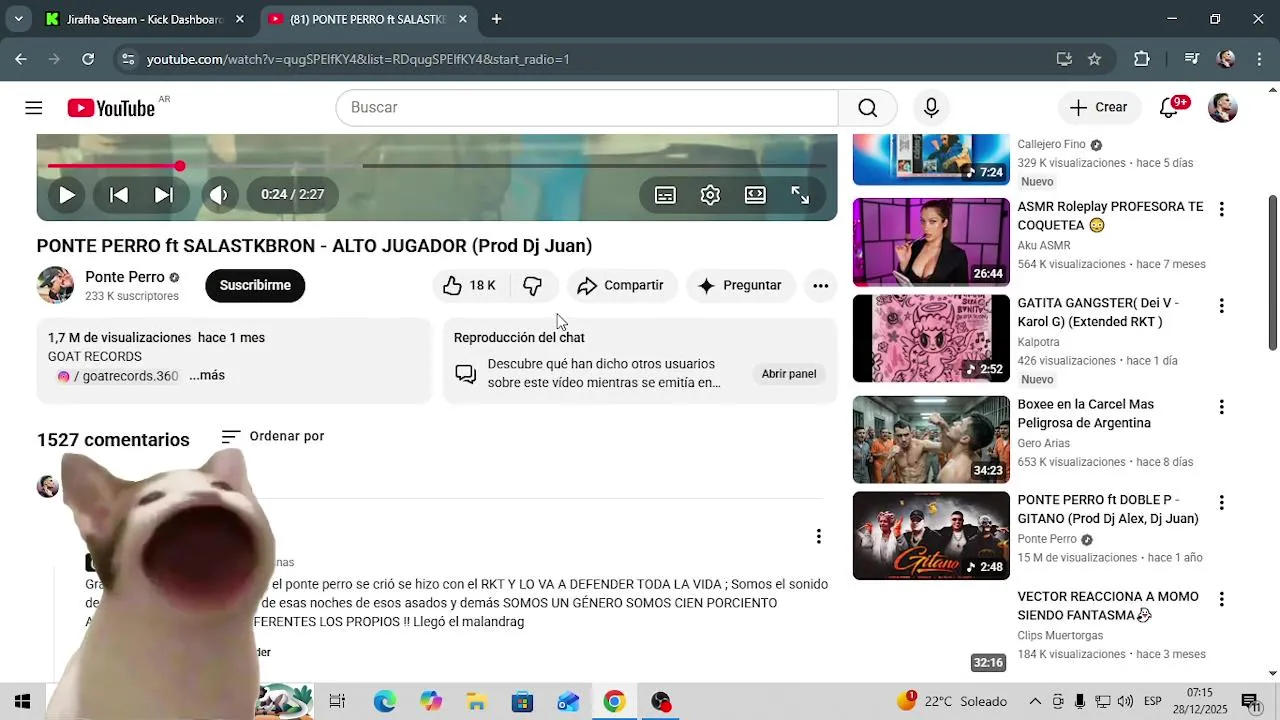Image resolution: width=1280 pixels, height=720 pixels.
Task: Open the options menu on the pinned comment
Action: 818,537
